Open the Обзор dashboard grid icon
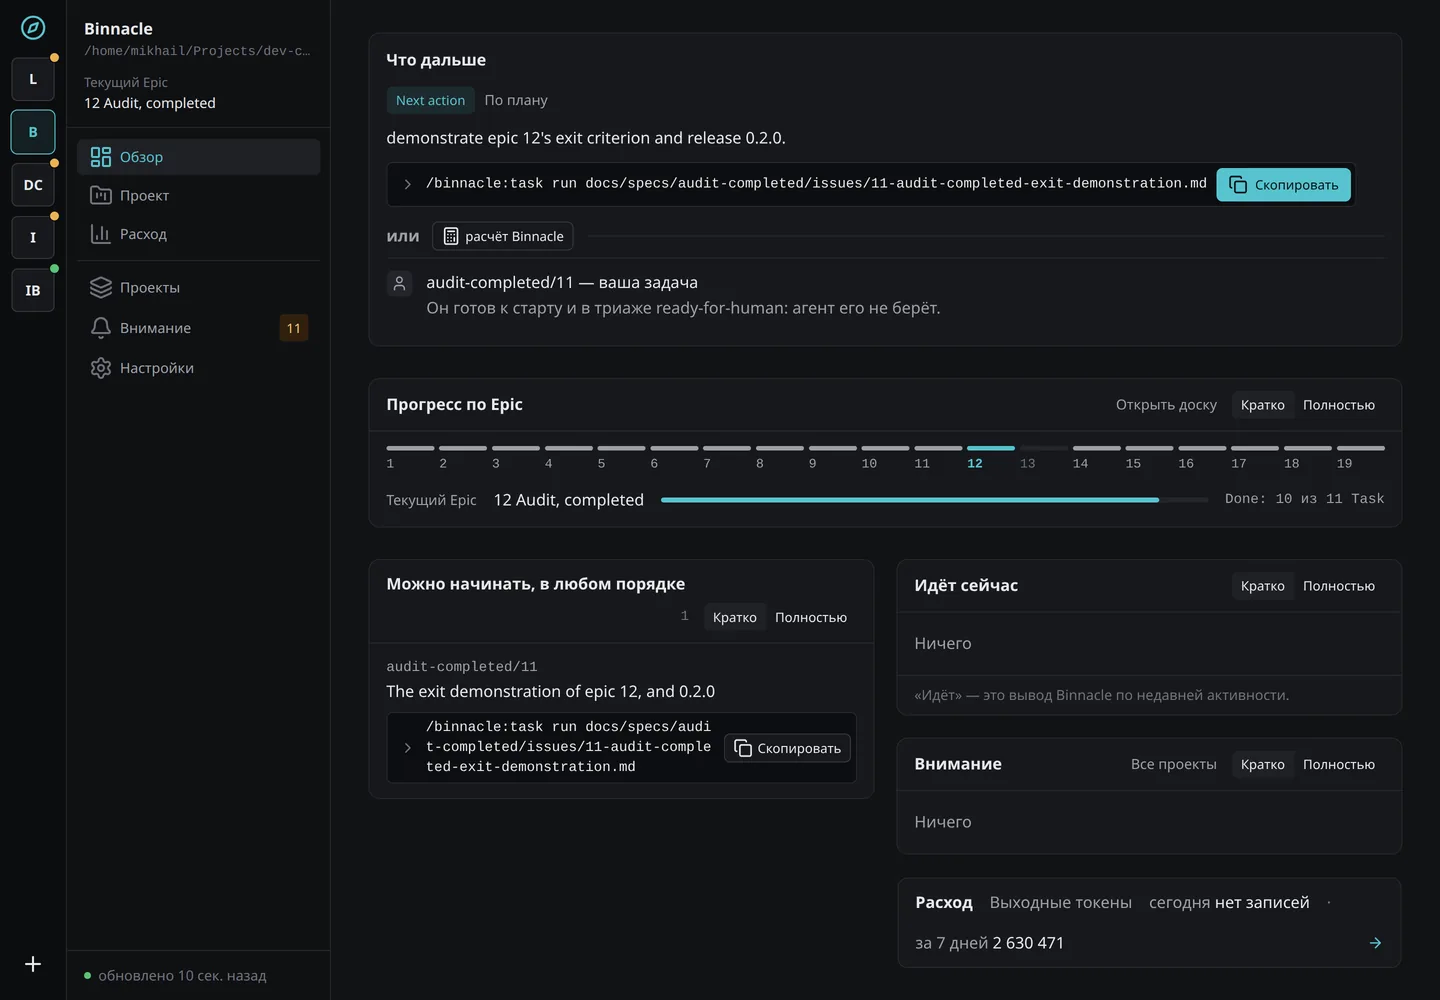Image resolution: width=1440 pixels, height=1000 pixels. (101, 157)
